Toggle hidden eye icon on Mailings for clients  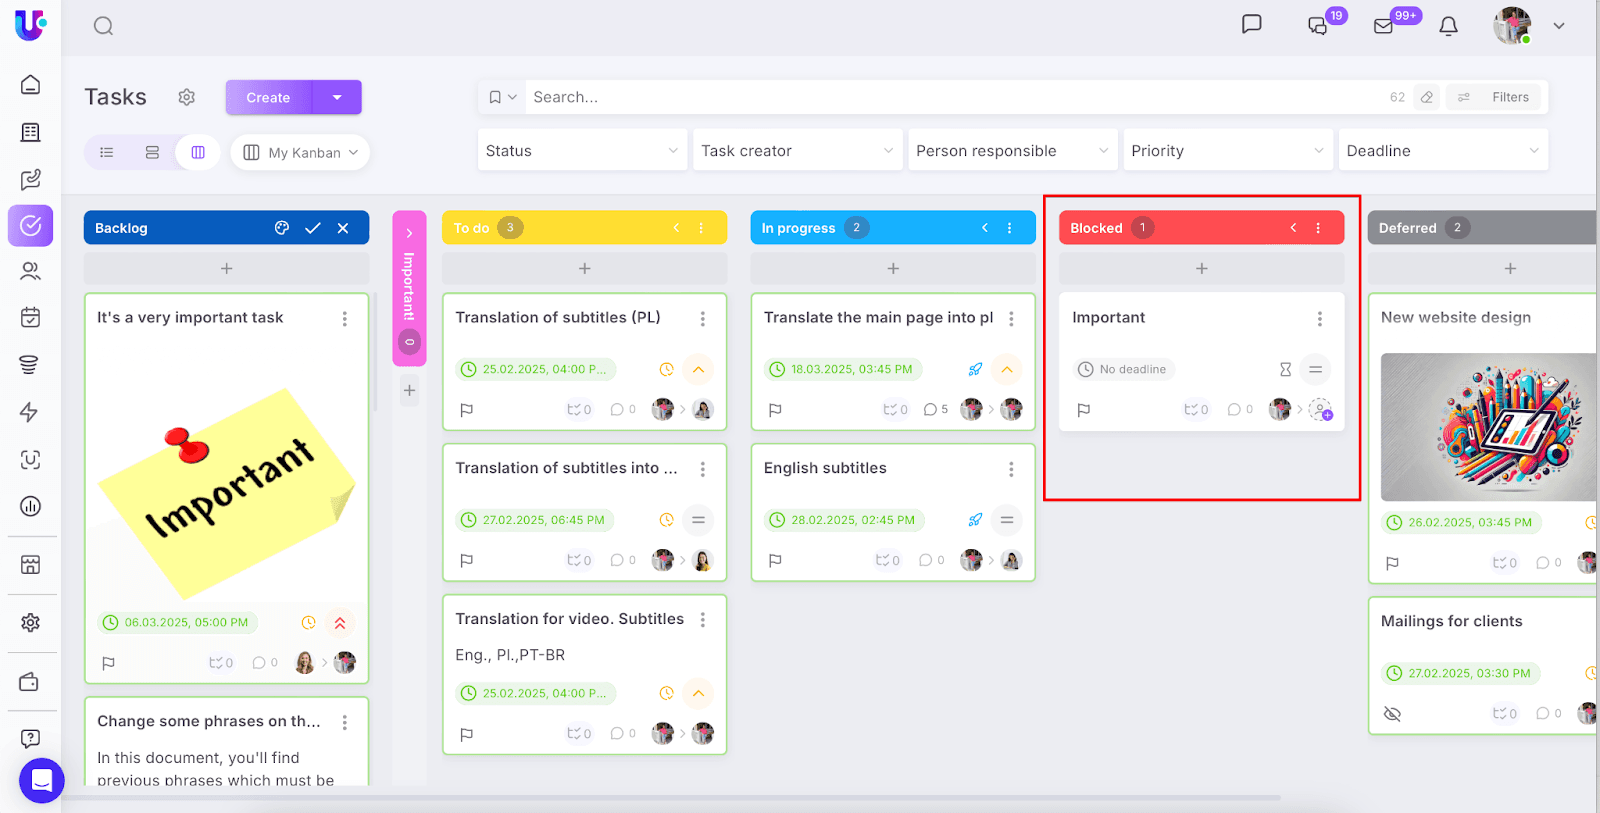click(1392, 714)
